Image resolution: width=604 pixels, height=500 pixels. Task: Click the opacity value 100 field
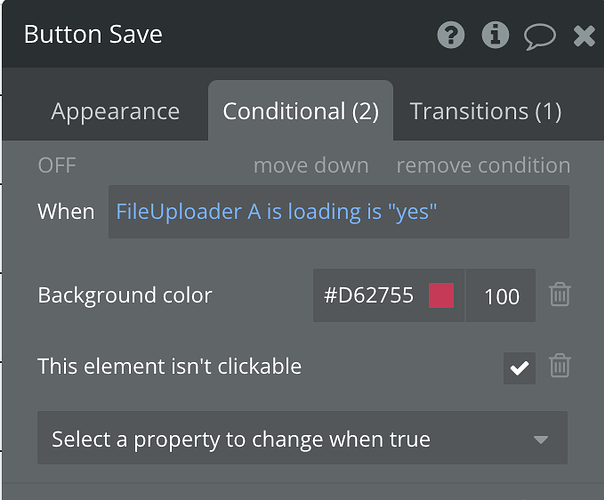(x=501, y=296)
